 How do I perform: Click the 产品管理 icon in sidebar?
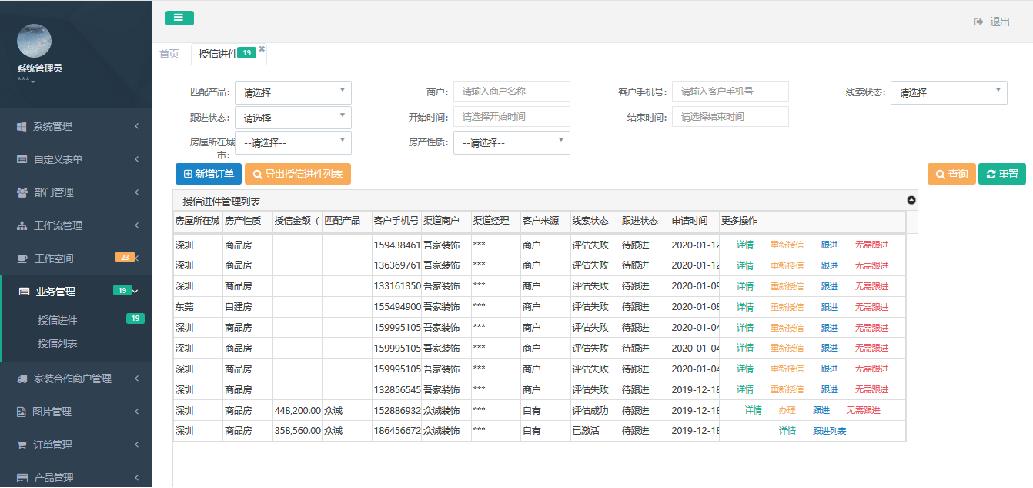(21, 477)
